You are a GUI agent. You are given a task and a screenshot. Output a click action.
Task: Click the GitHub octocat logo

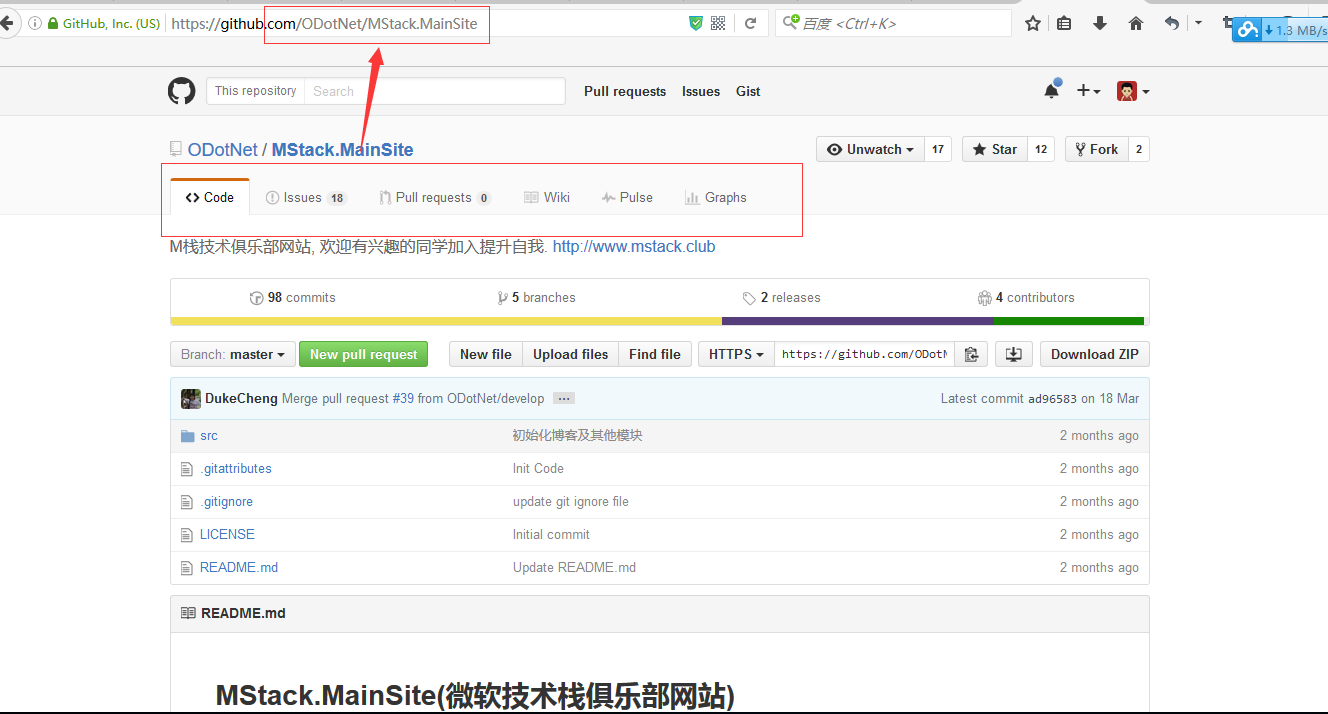[181, 91]
